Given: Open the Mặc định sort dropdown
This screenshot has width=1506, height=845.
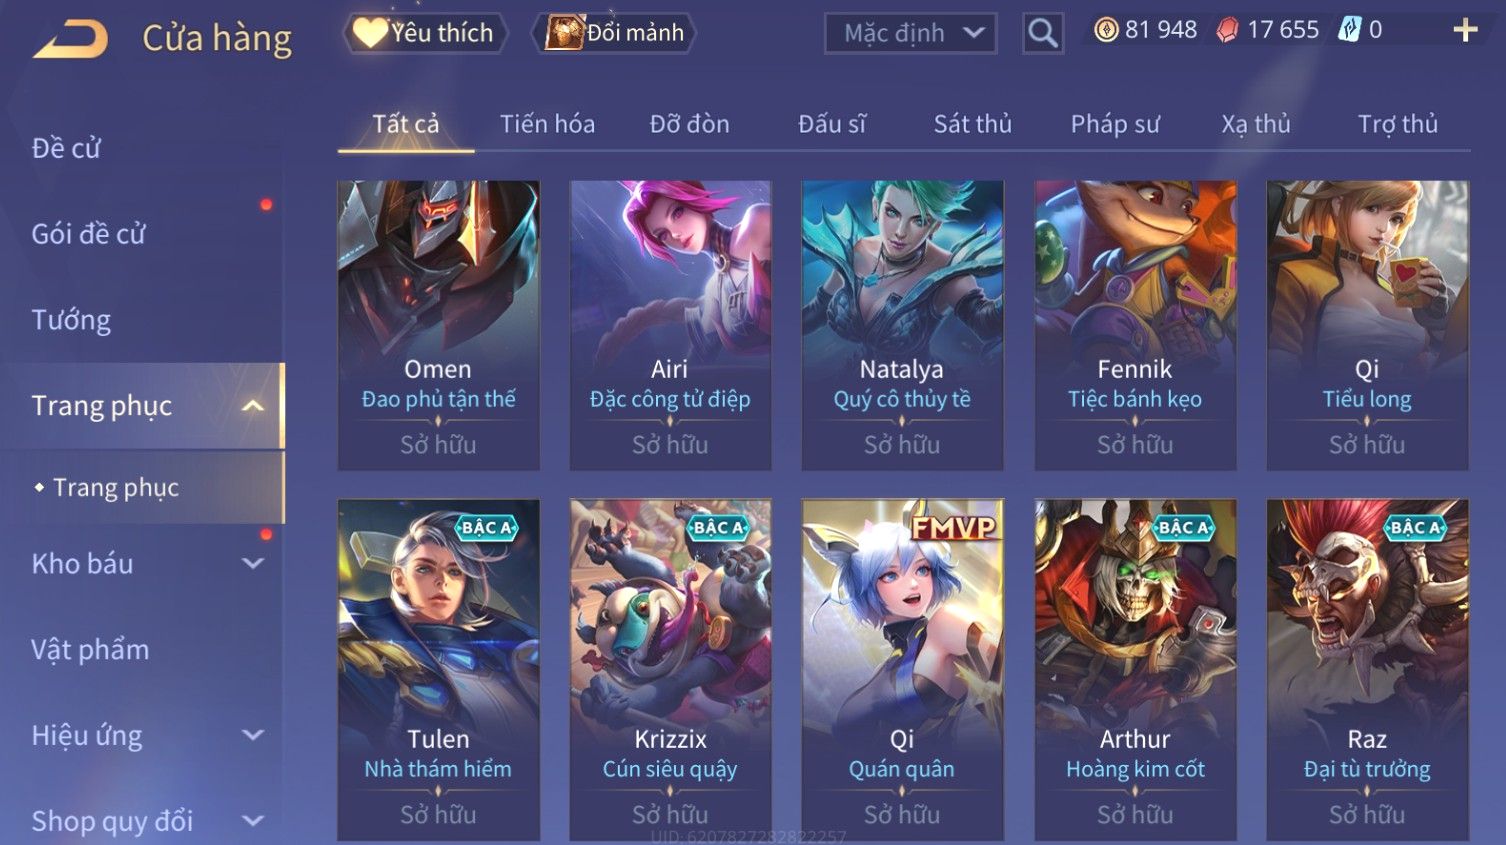Looking at the screenshot, I should (x=910, y=33).
